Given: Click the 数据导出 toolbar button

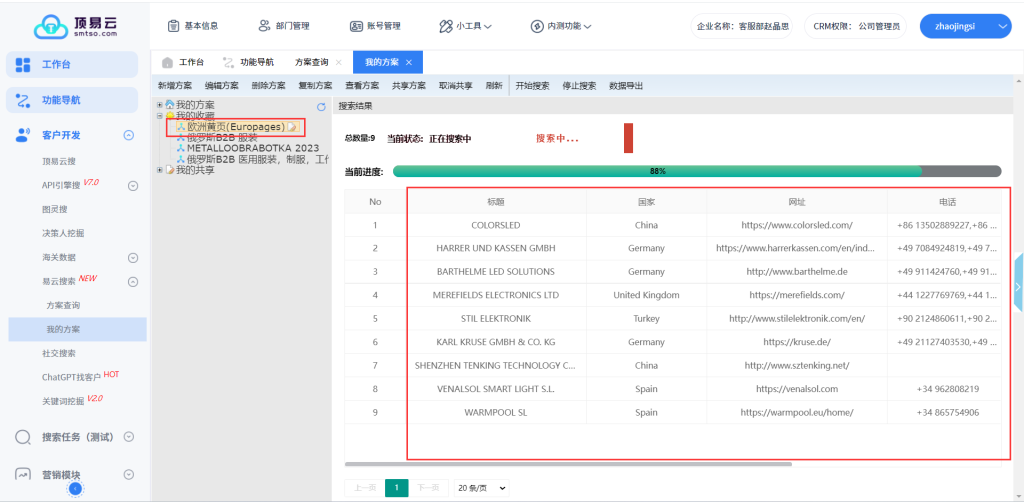Looking at the screenshot, I should tap(626, 86).
